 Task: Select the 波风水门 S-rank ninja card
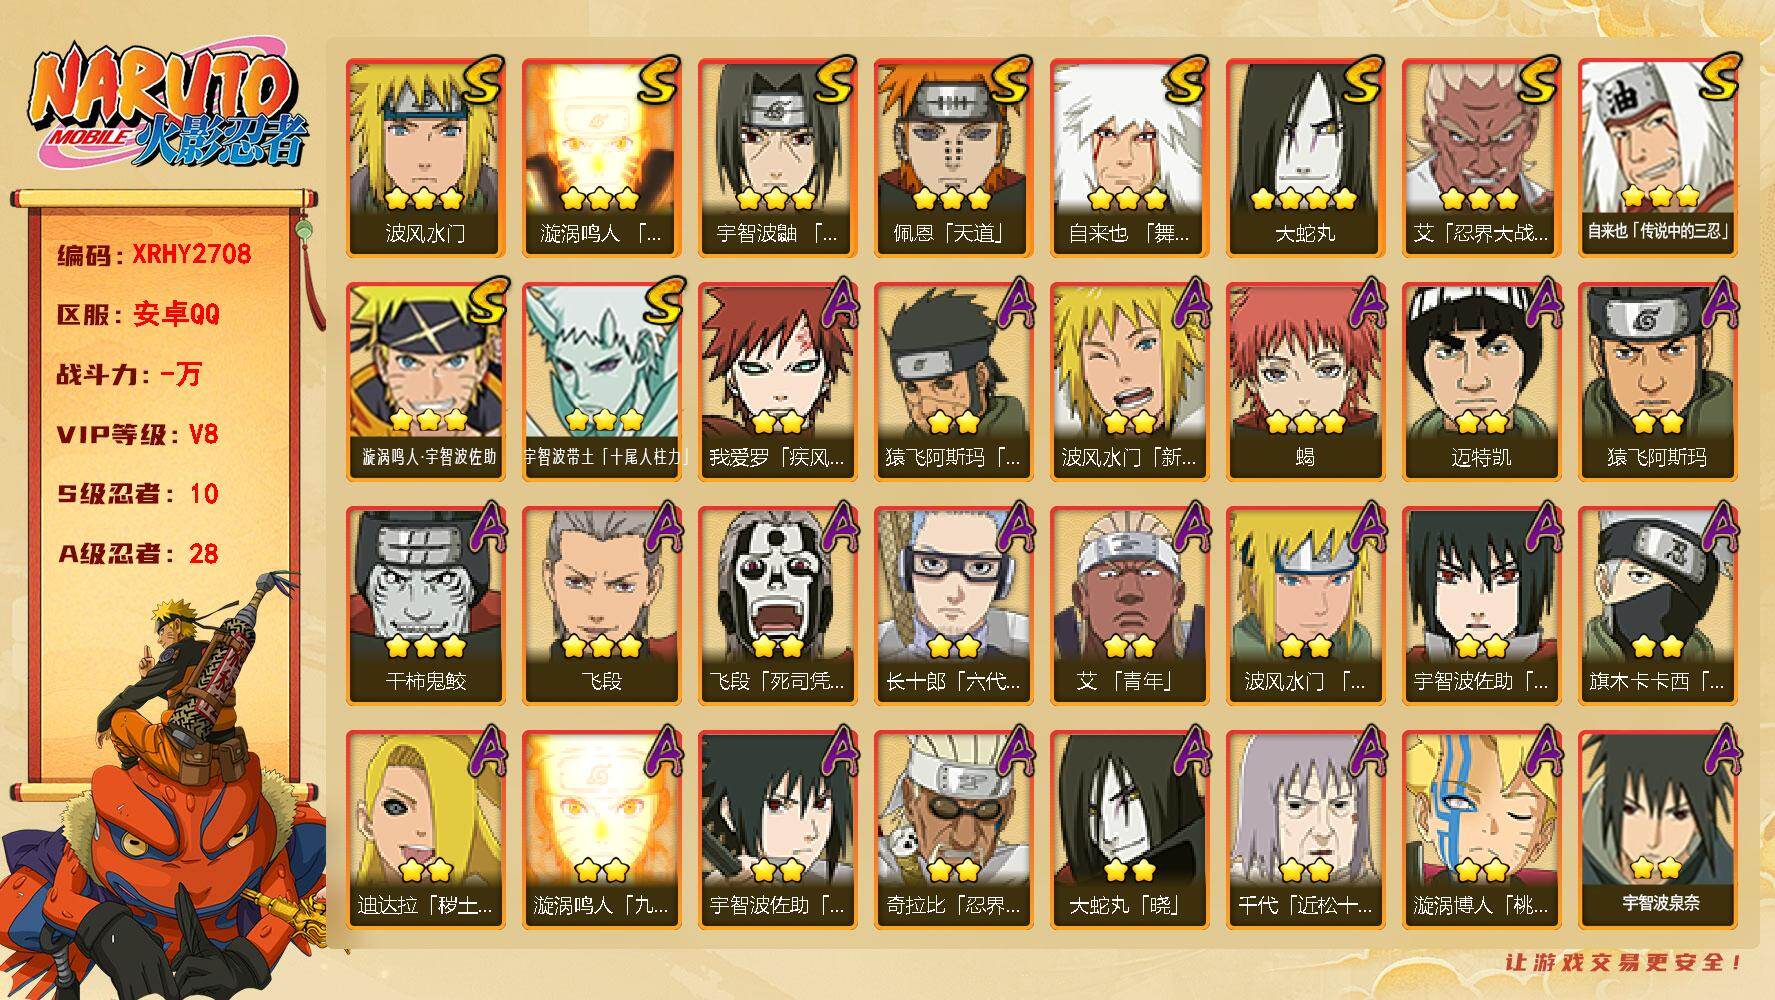point(426,158)
